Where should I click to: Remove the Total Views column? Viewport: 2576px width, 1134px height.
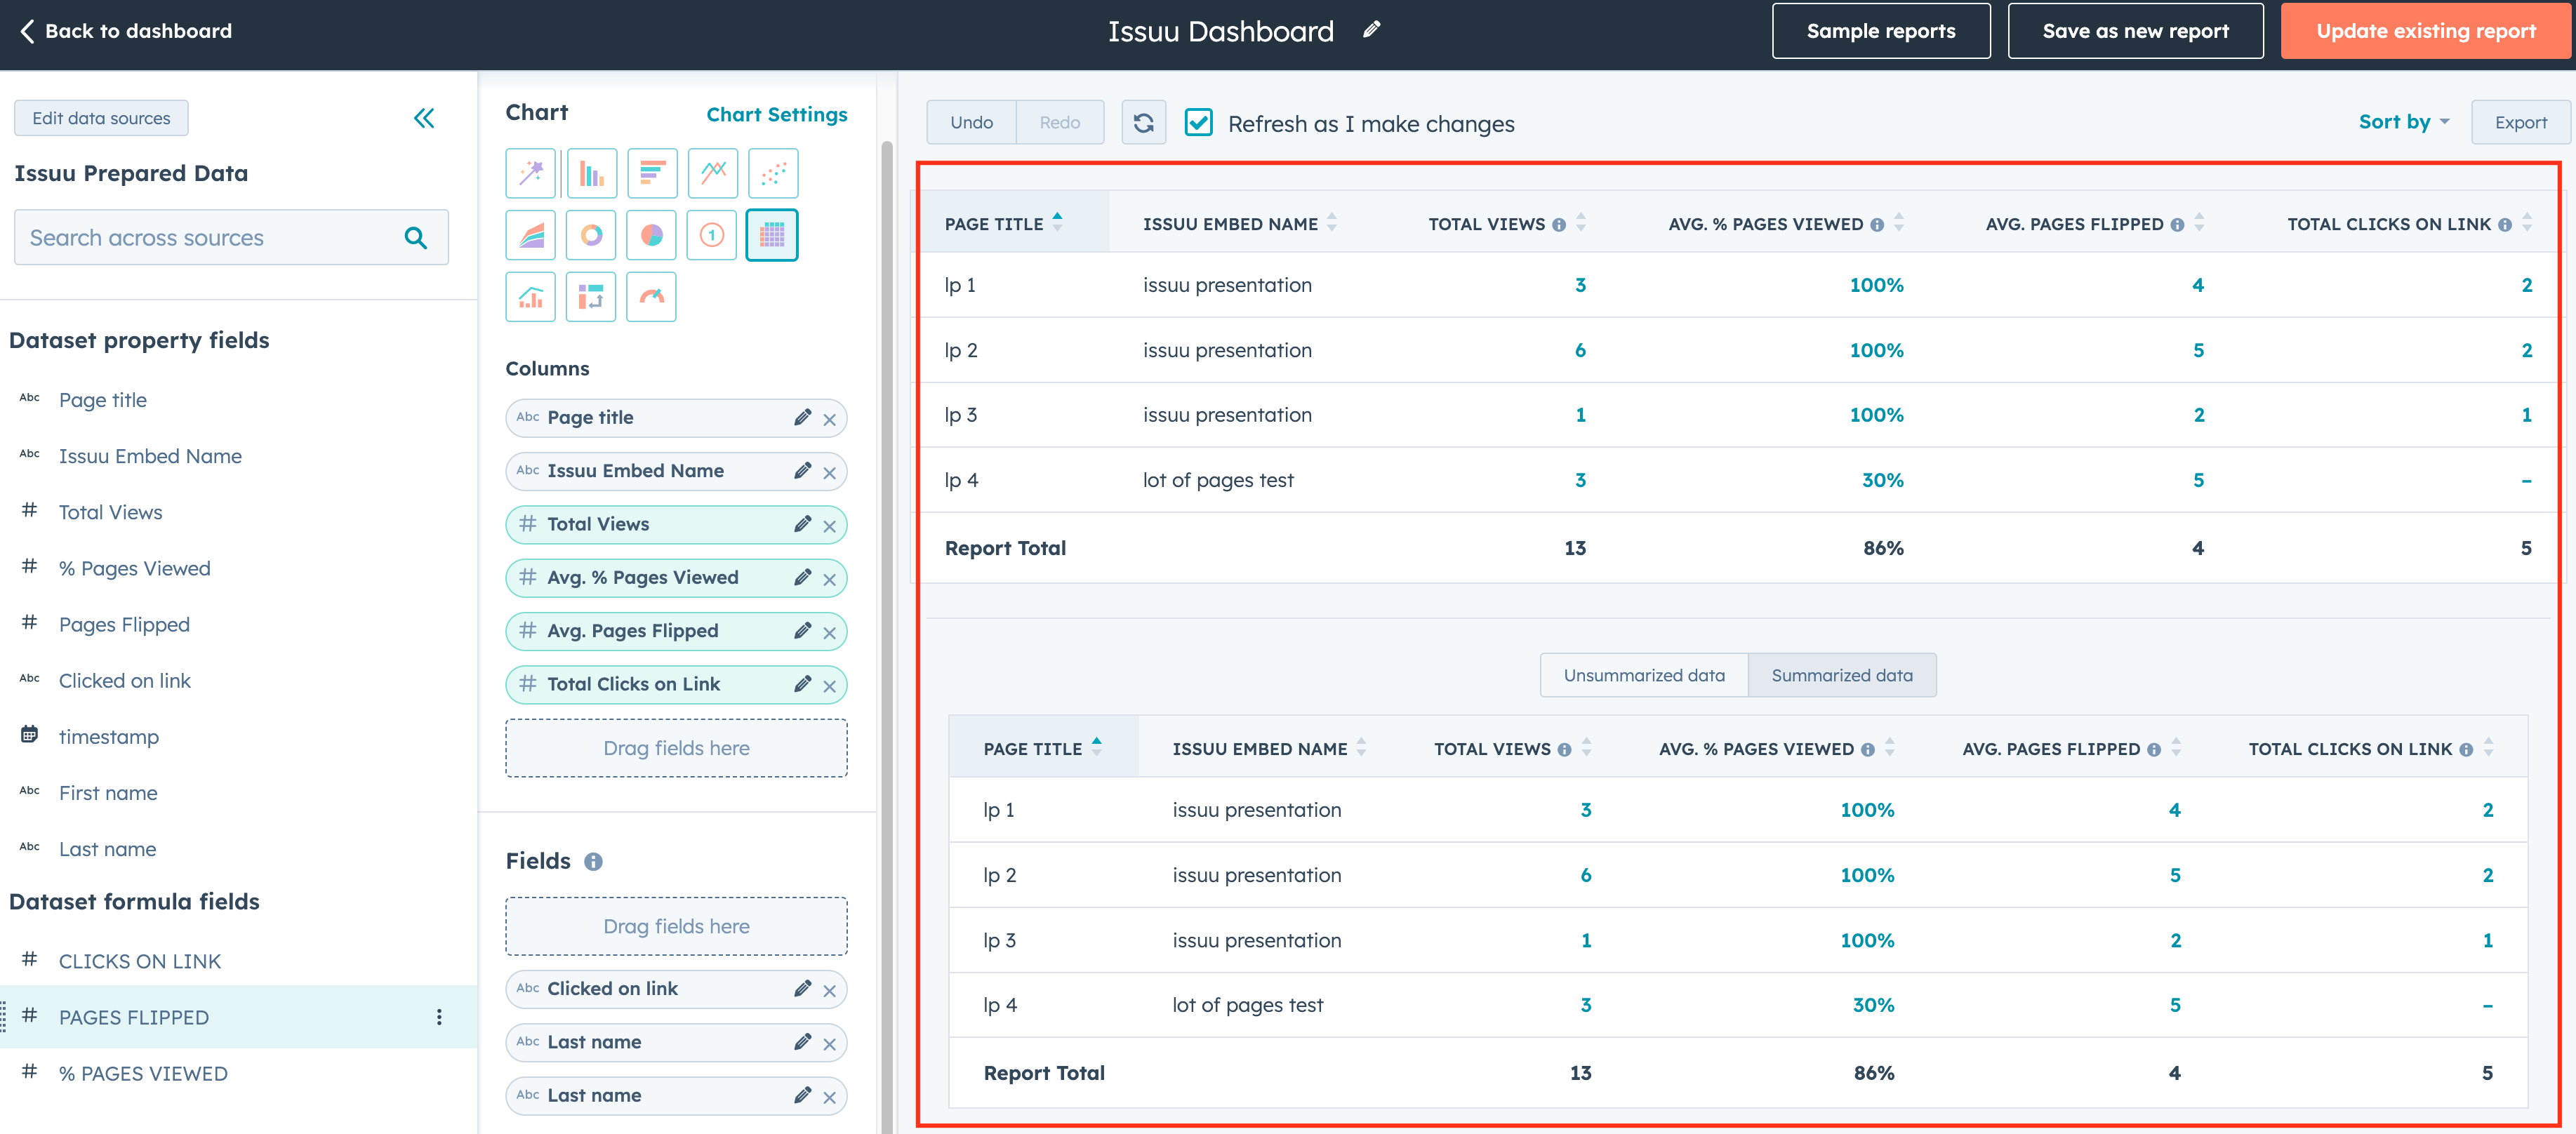[x=829, y=526]
